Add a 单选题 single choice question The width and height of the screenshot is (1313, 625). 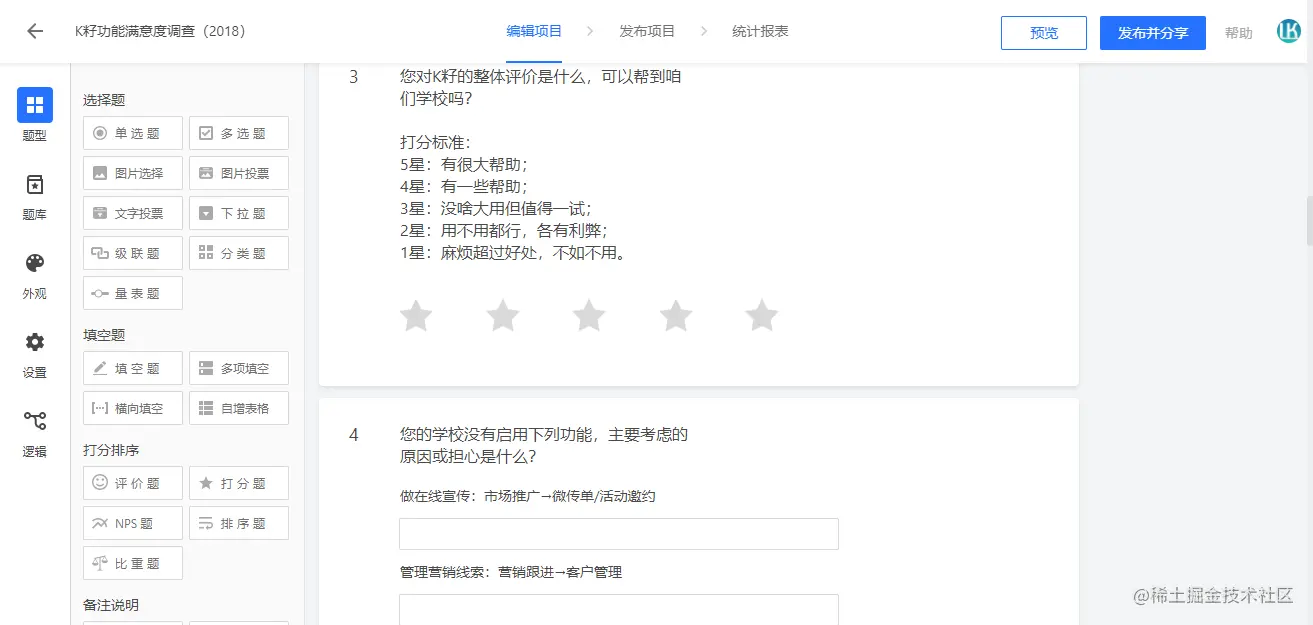tap(133, 133)
